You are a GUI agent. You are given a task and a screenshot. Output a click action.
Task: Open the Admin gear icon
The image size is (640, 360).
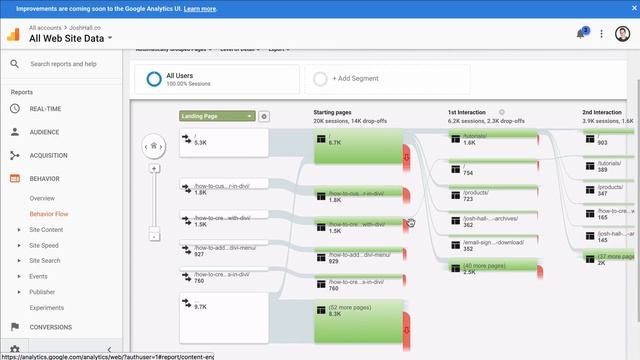pyautogui.click(x=15, y=349)
